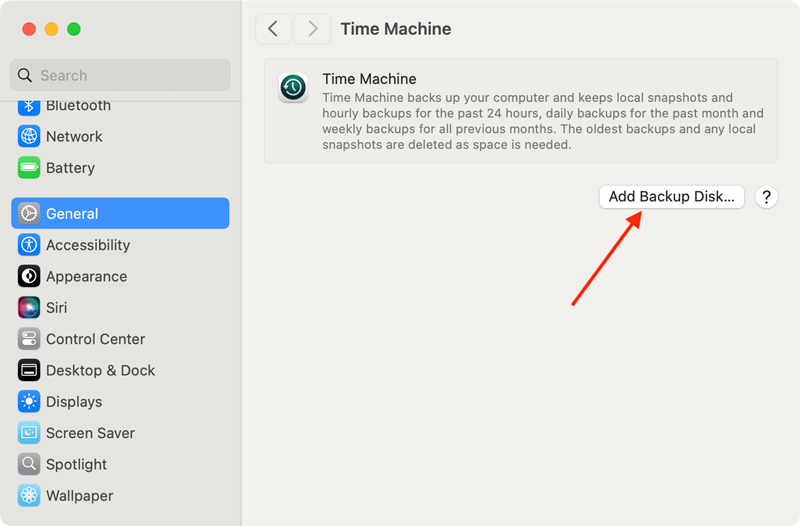Open Accessibility label in sidebar
Screen dimensions: 800x526
point(88,245)
